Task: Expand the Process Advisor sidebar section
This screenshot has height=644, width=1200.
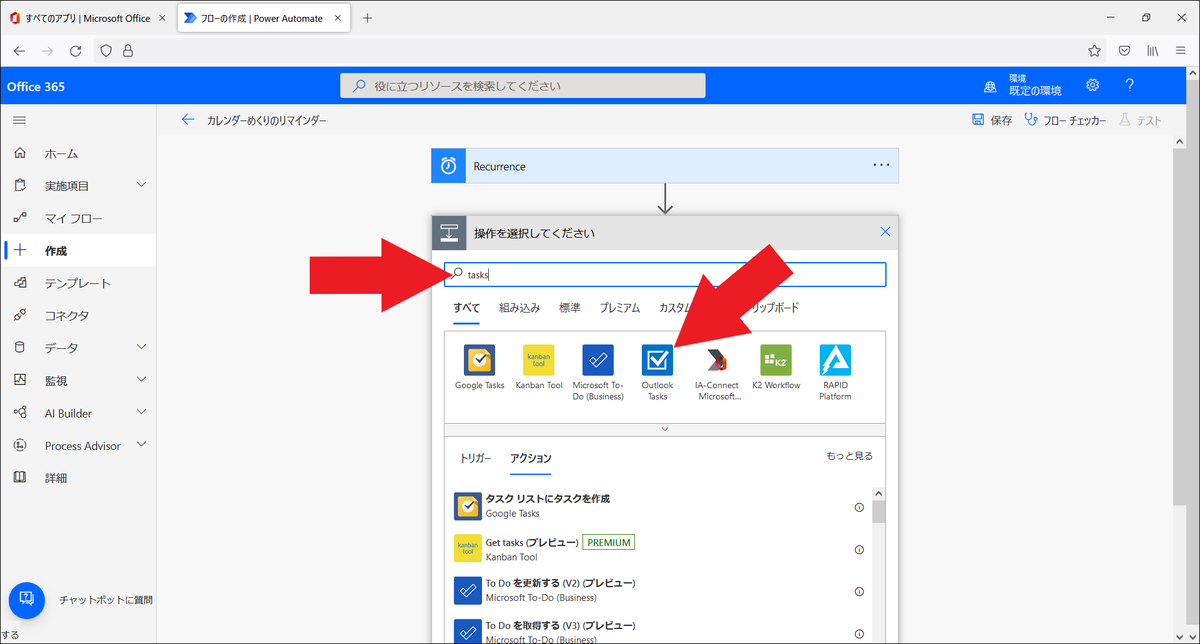Action: point(141,445)
